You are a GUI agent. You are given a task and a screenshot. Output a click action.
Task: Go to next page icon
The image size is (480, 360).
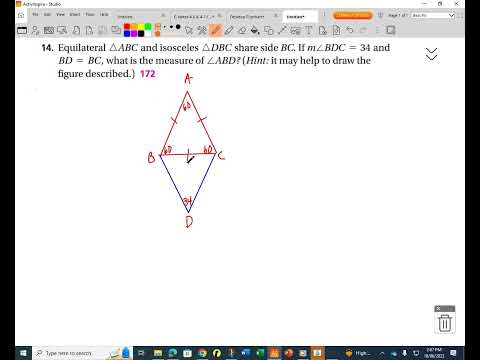89,31
